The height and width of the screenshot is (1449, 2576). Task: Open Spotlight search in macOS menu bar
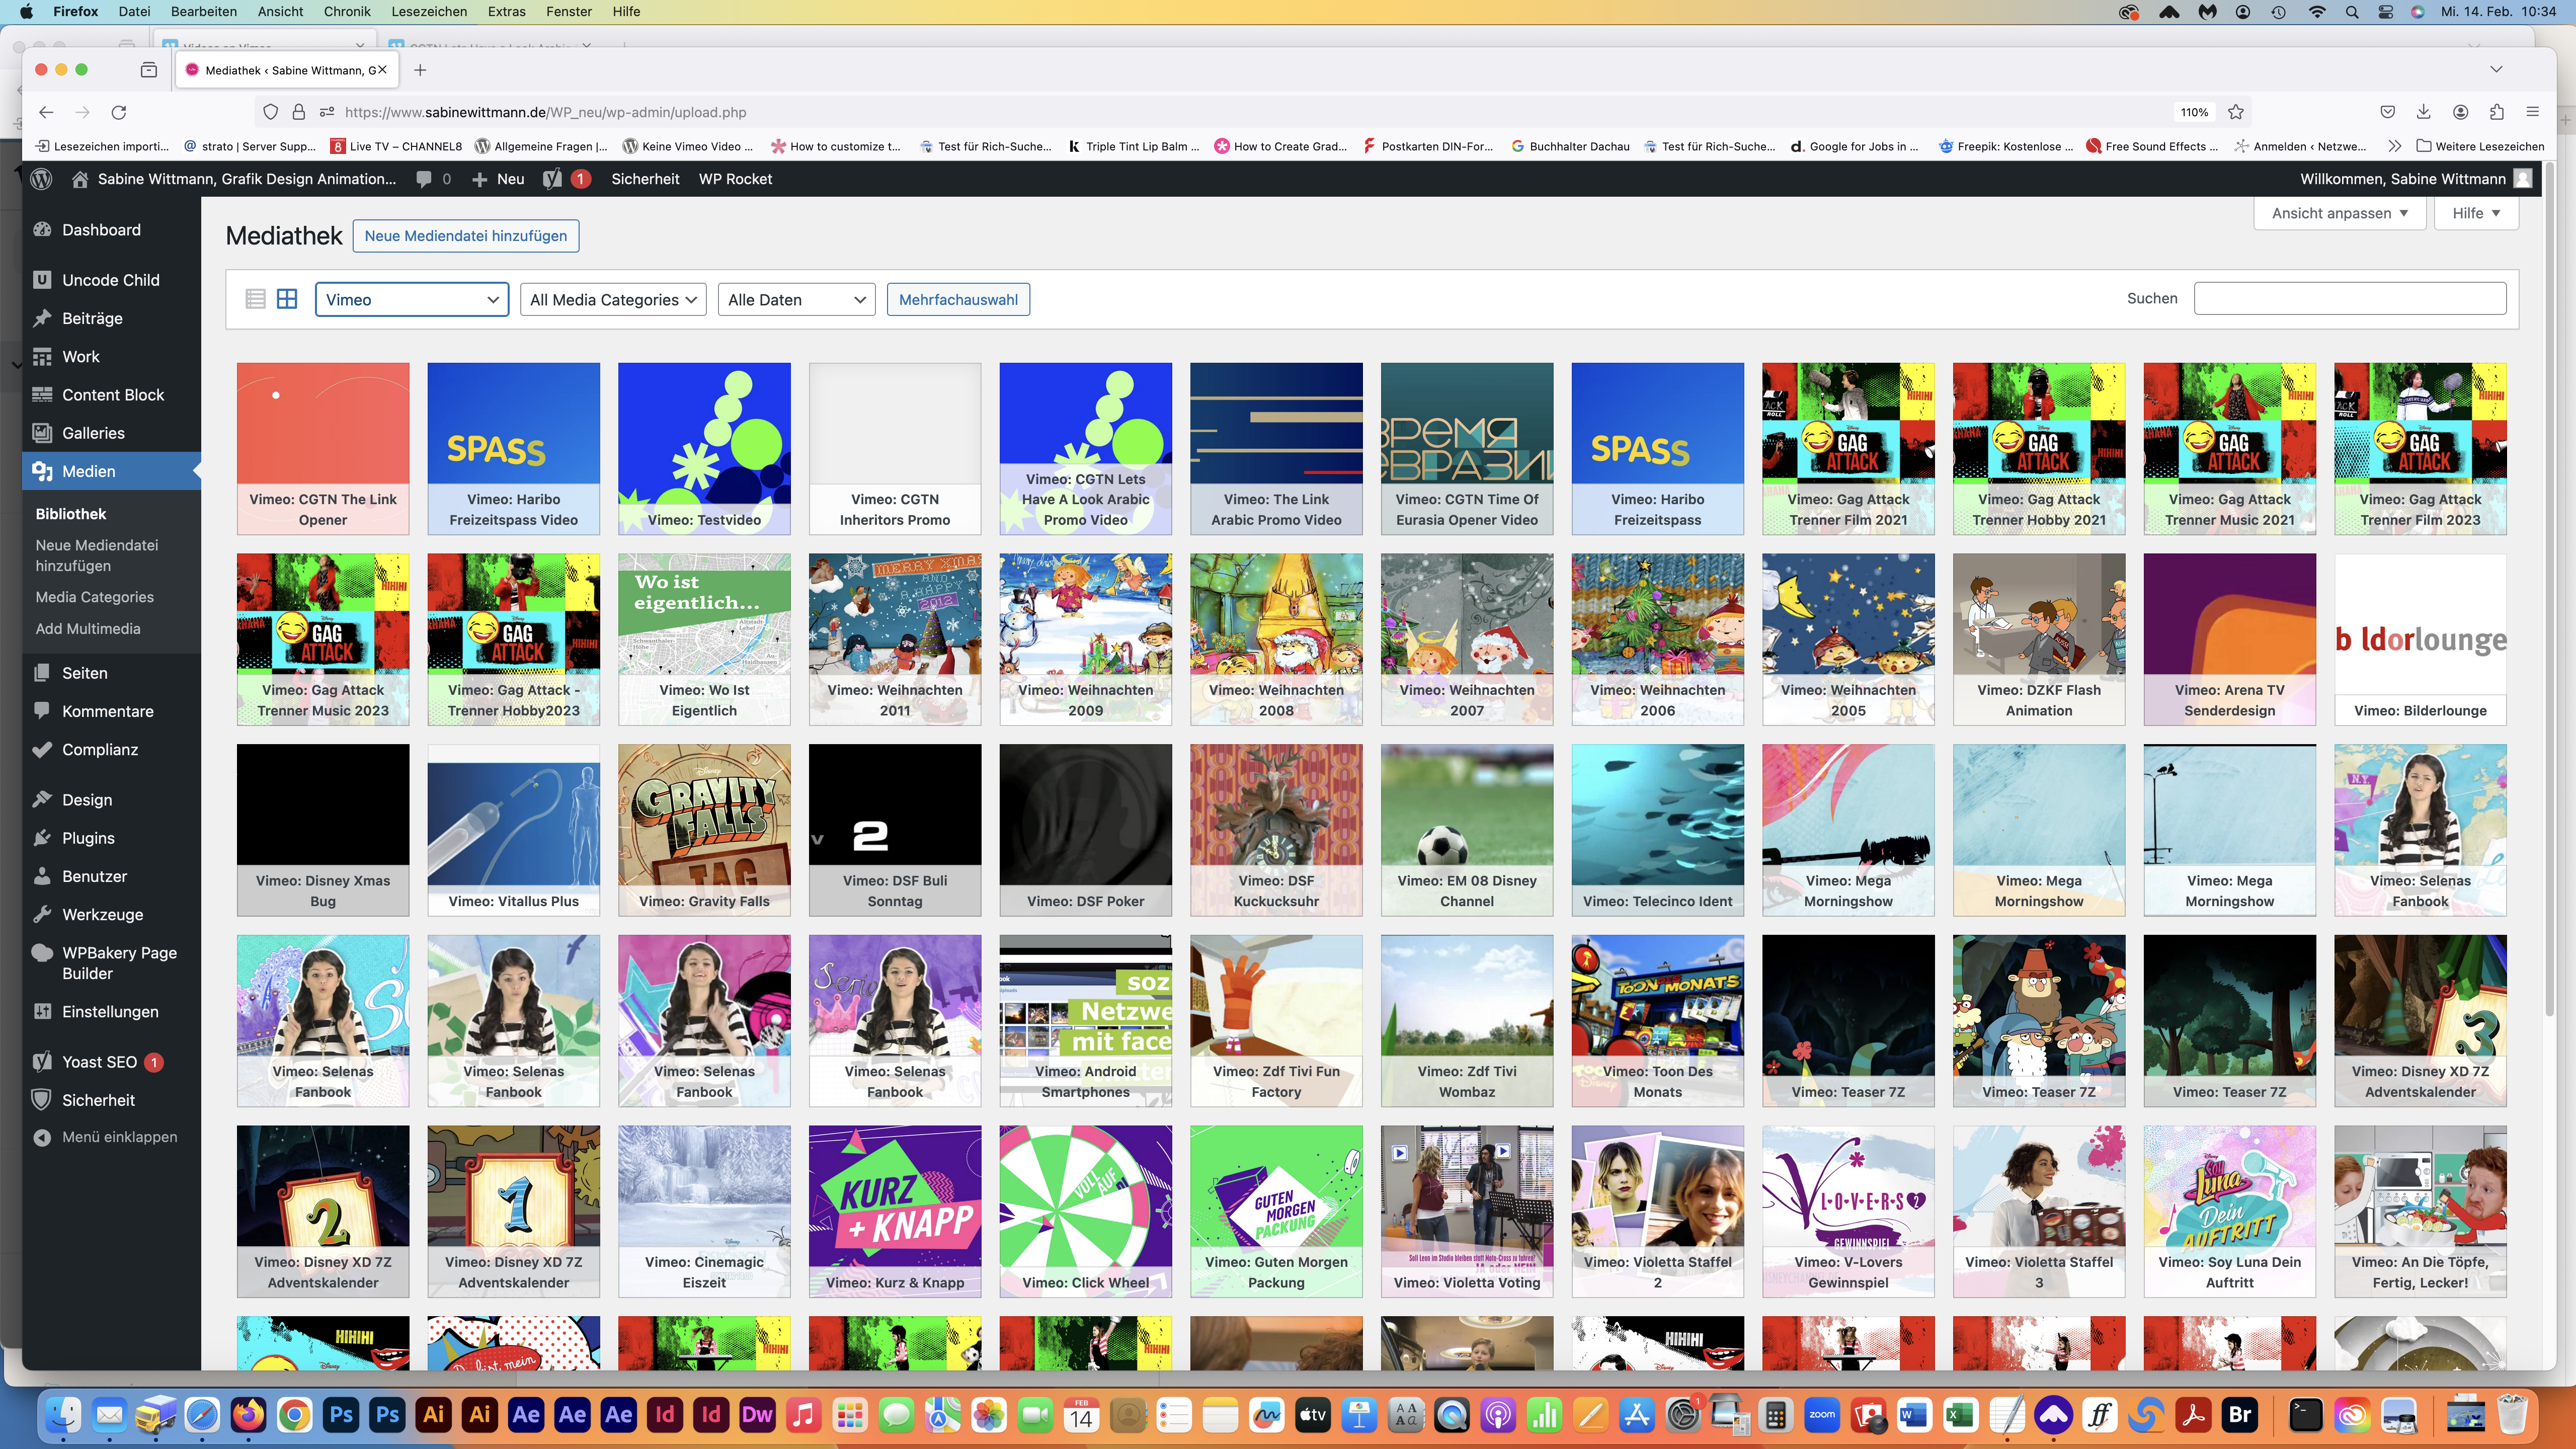(x=2352, y=12)
